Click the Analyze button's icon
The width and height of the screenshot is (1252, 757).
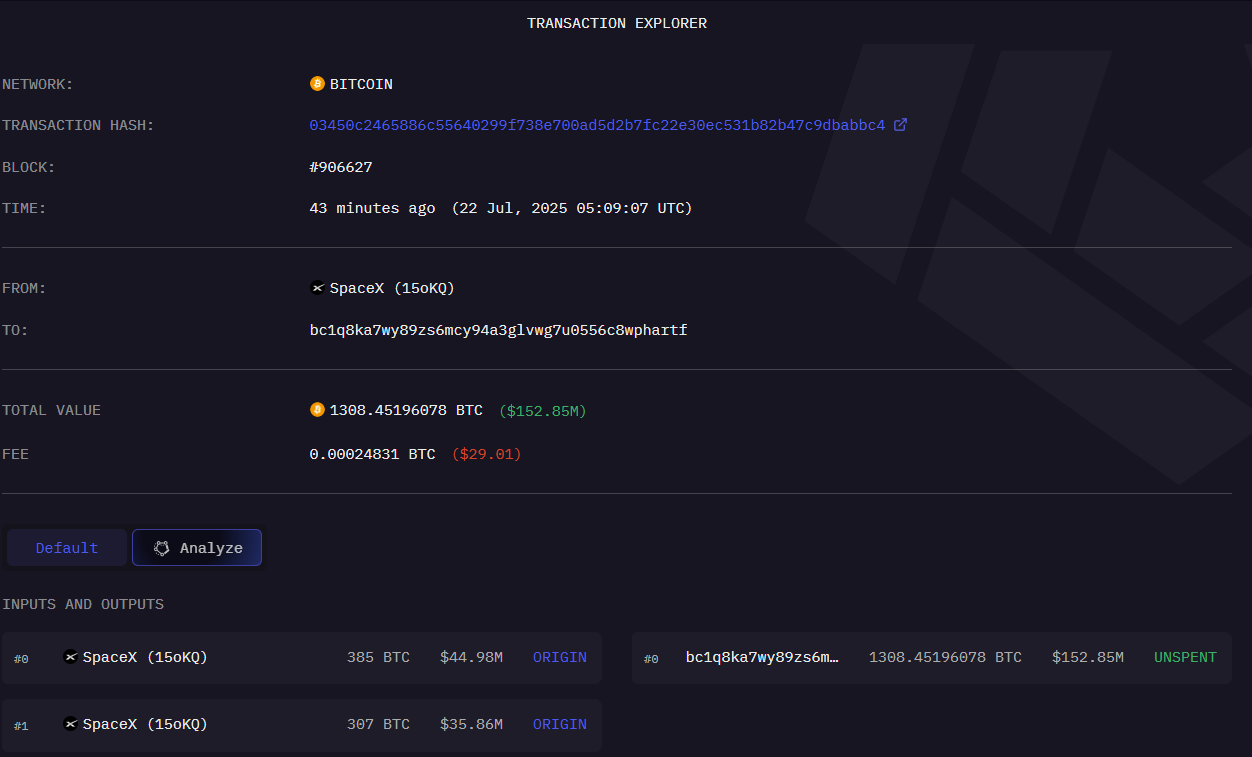click(x=162, y=548)
